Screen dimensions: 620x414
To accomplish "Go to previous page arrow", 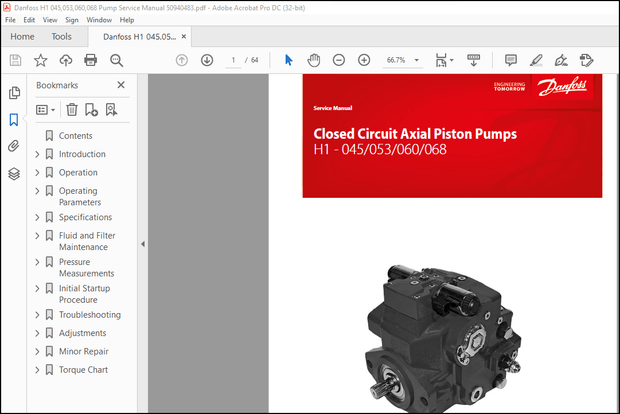I will 181,60.
